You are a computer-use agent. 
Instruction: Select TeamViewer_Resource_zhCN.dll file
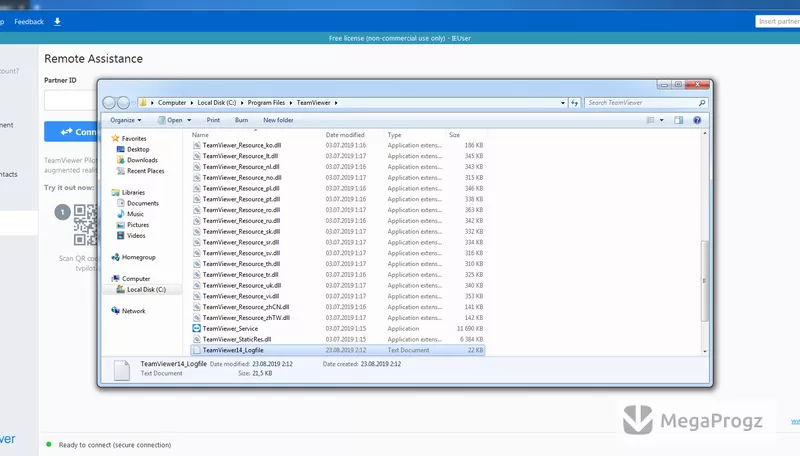pos(245,307)
